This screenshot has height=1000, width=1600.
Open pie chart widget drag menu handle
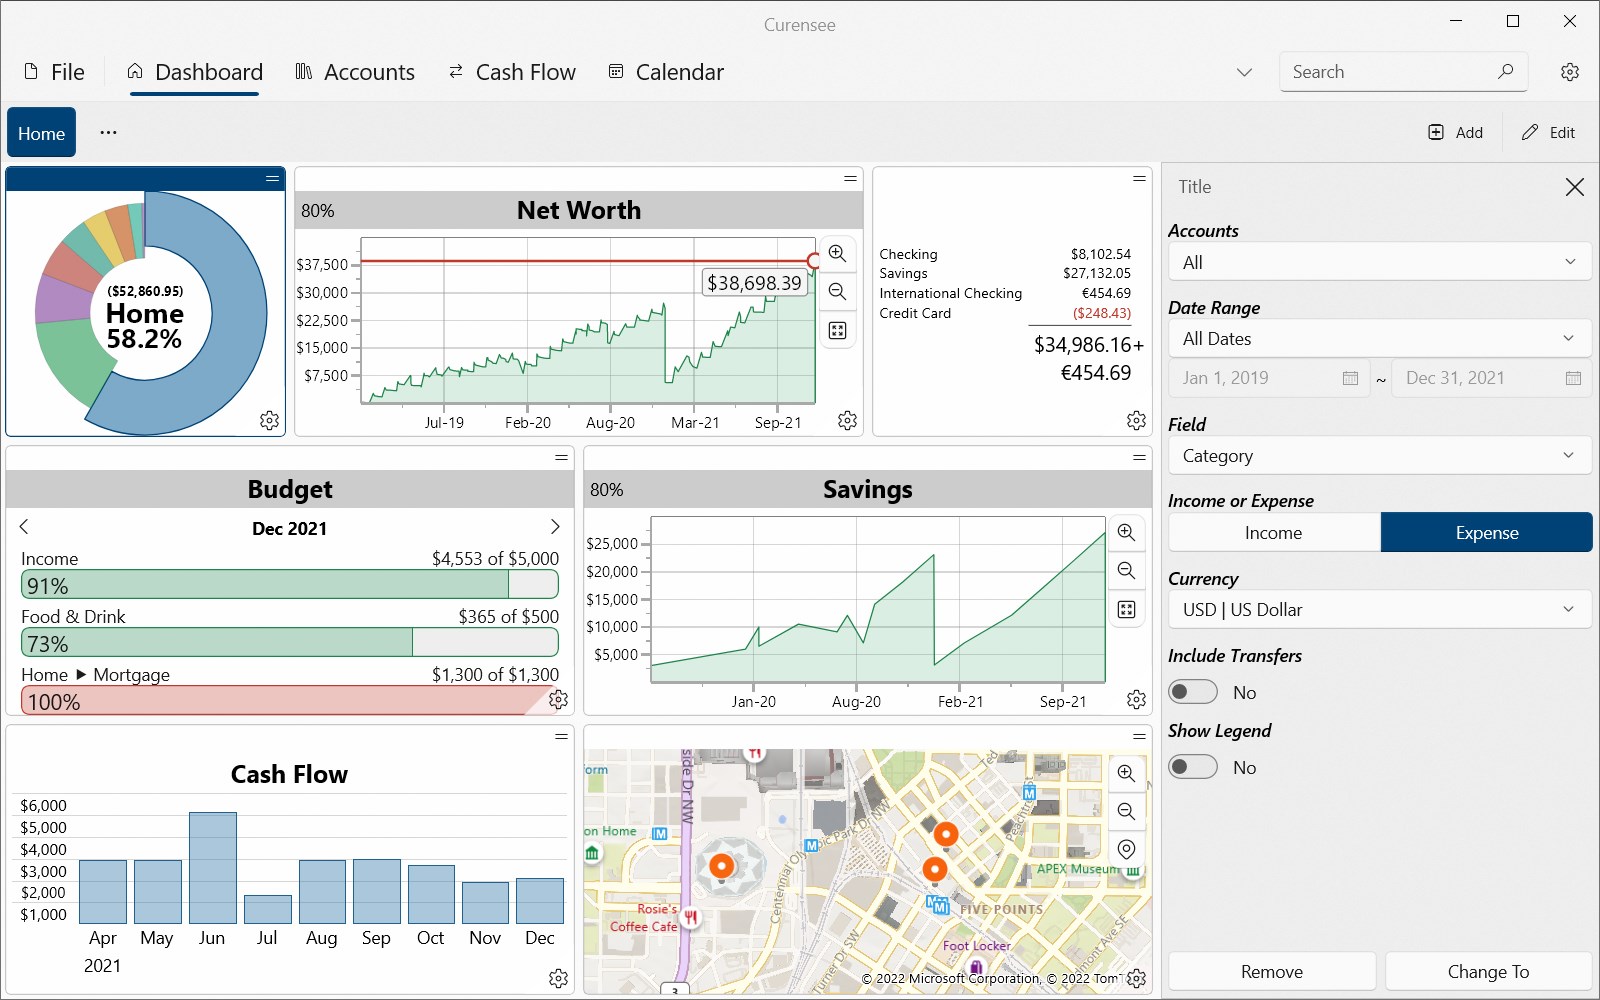click(x=272, y=178)
